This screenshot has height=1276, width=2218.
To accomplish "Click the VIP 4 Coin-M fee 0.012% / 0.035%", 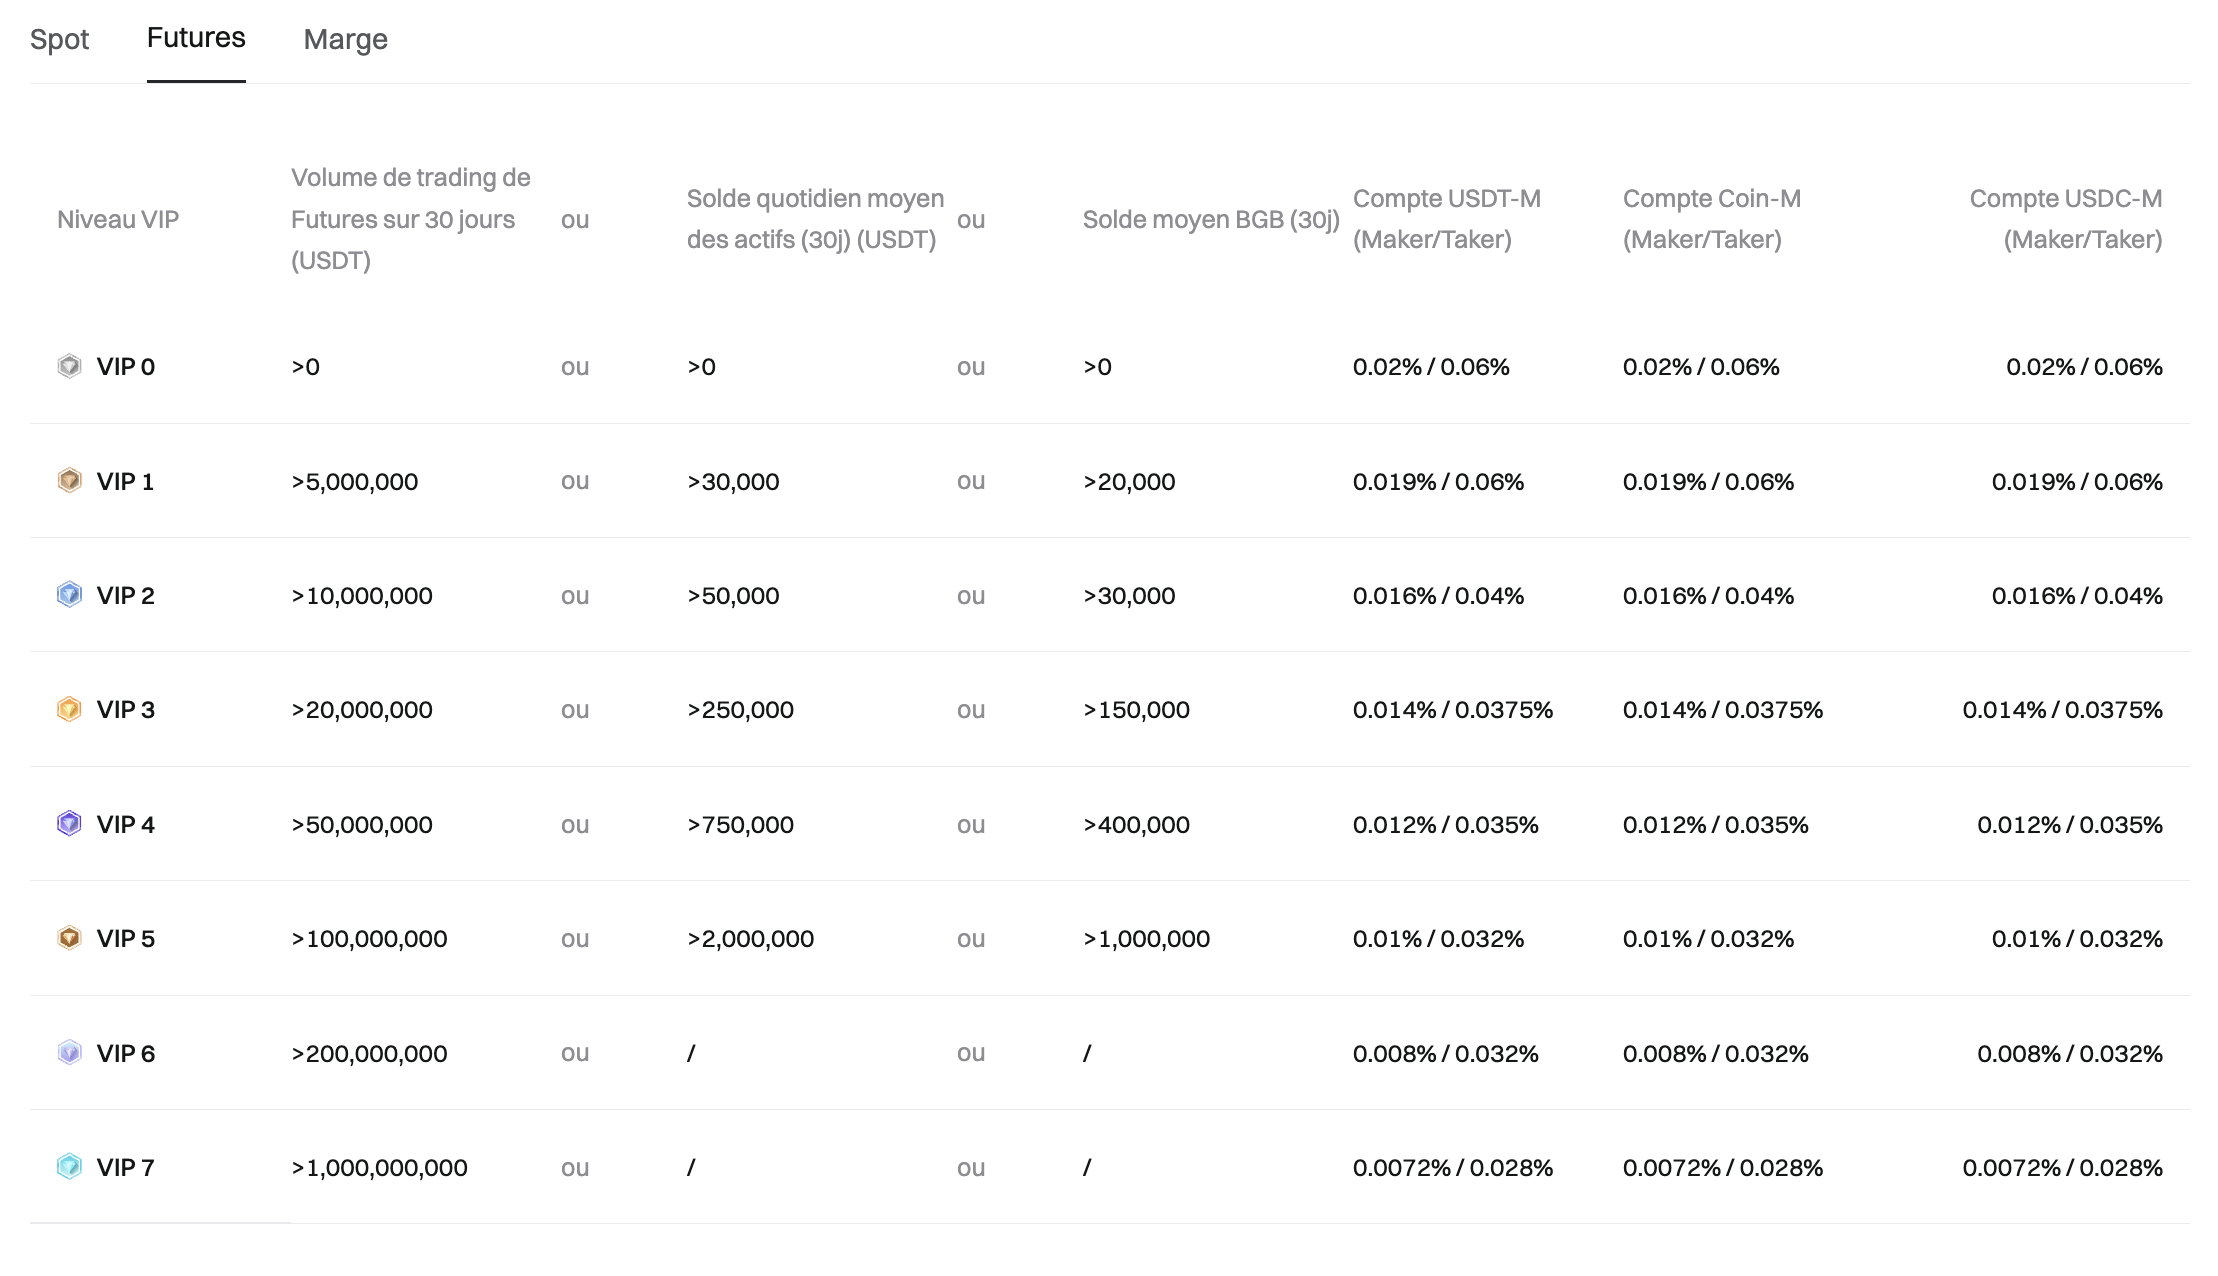I will 1716,825.
